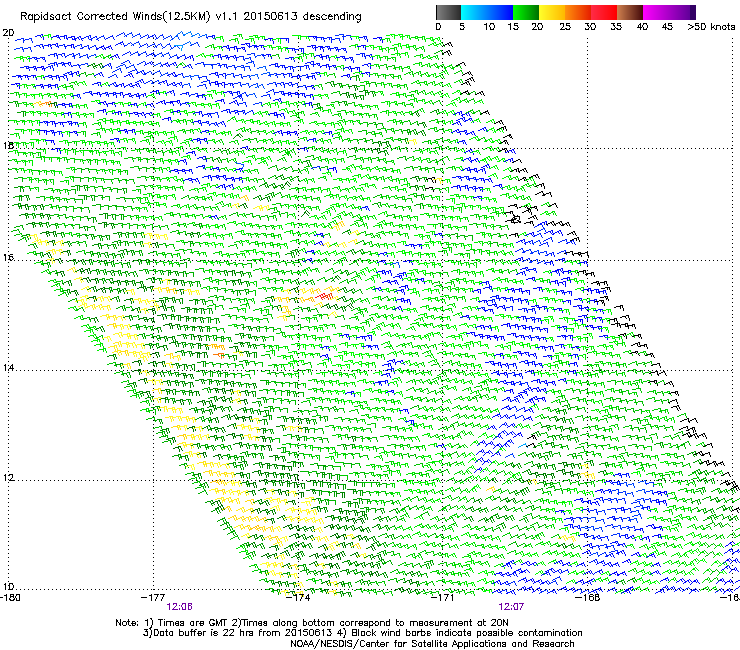Screen dimensions: 740x650
Task: Click the purple "12:07" time label
Action: (x=511, y=607)
